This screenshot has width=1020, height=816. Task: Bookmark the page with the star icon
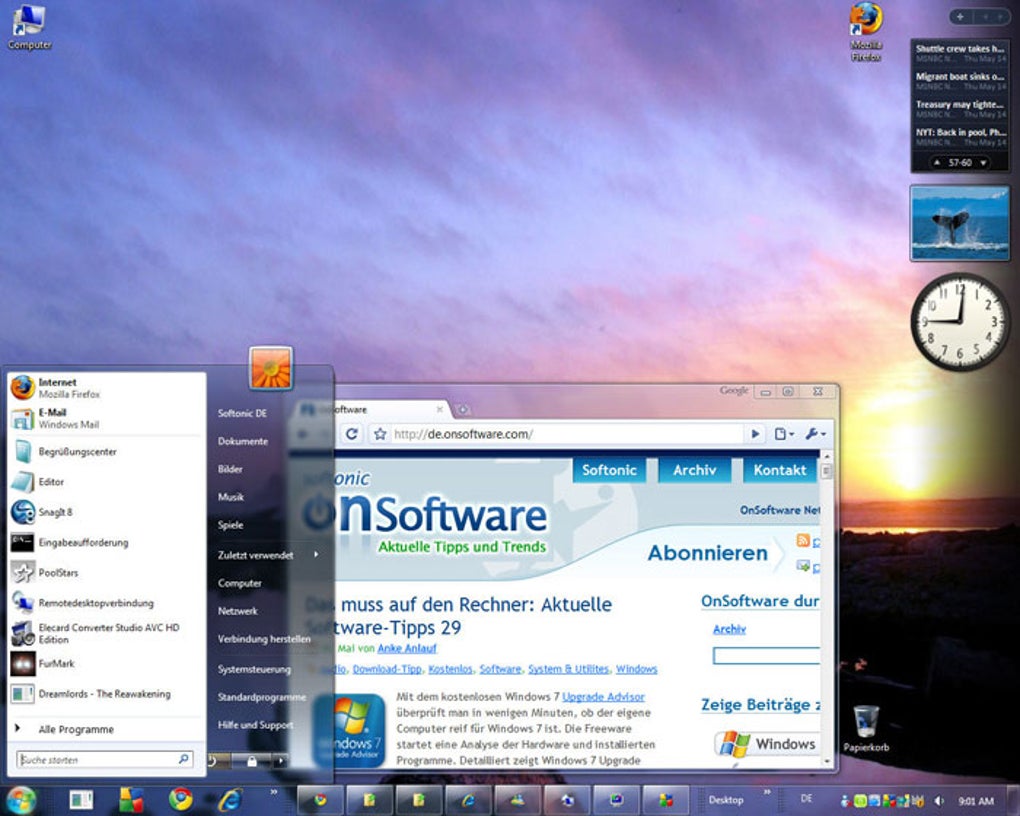[381, 434]
